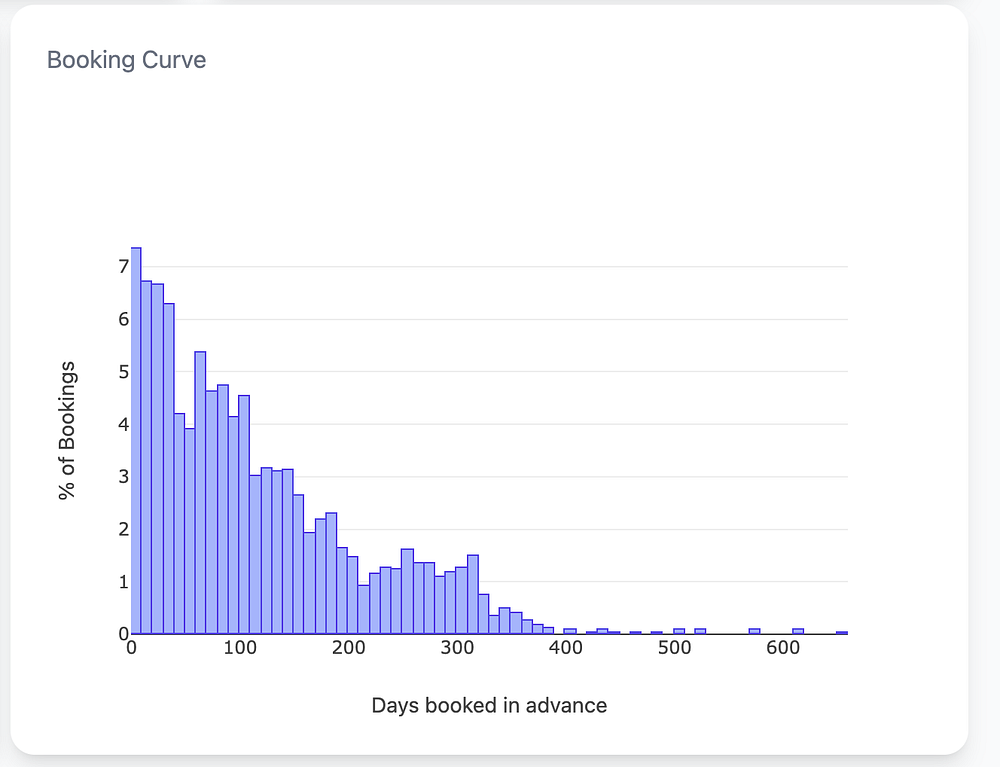Click the x-axis tick label 400

click(566, 647)
